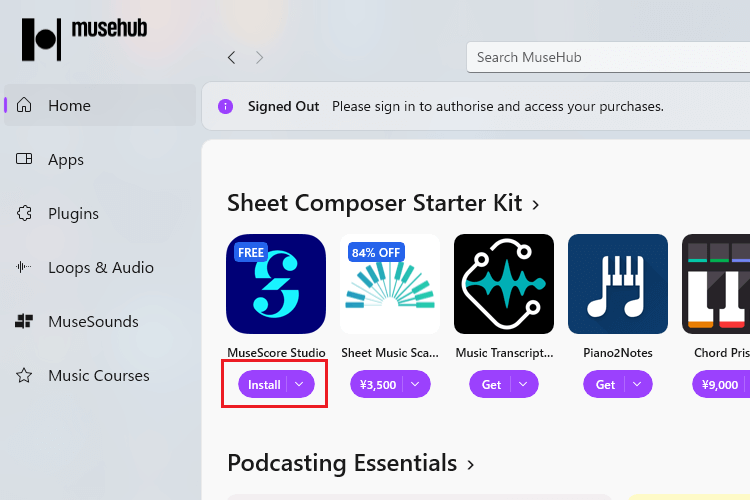Install MuseScore Studio
Image resolution: width=750 pixels, height=500 pixels.
pyautogui.click(x=264, y=385)
